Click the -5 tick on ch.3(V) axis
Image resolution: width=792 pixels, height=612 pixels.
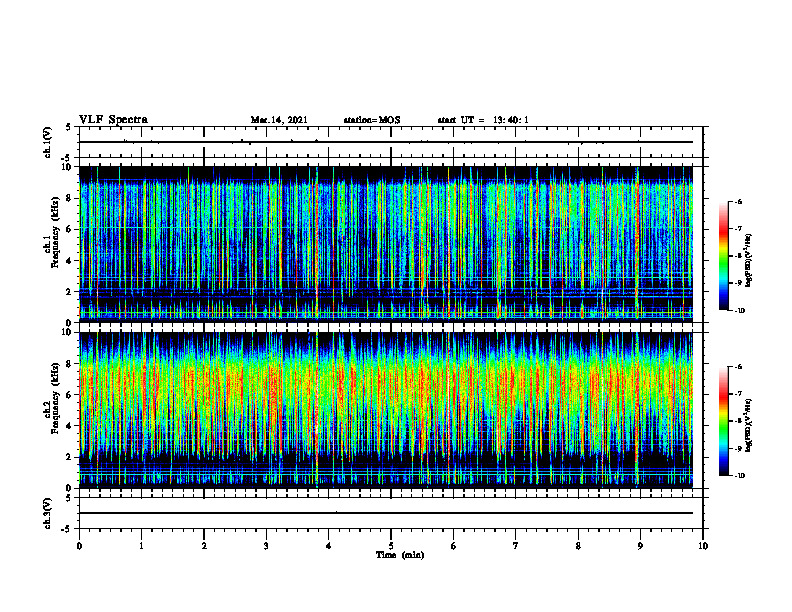67,529
